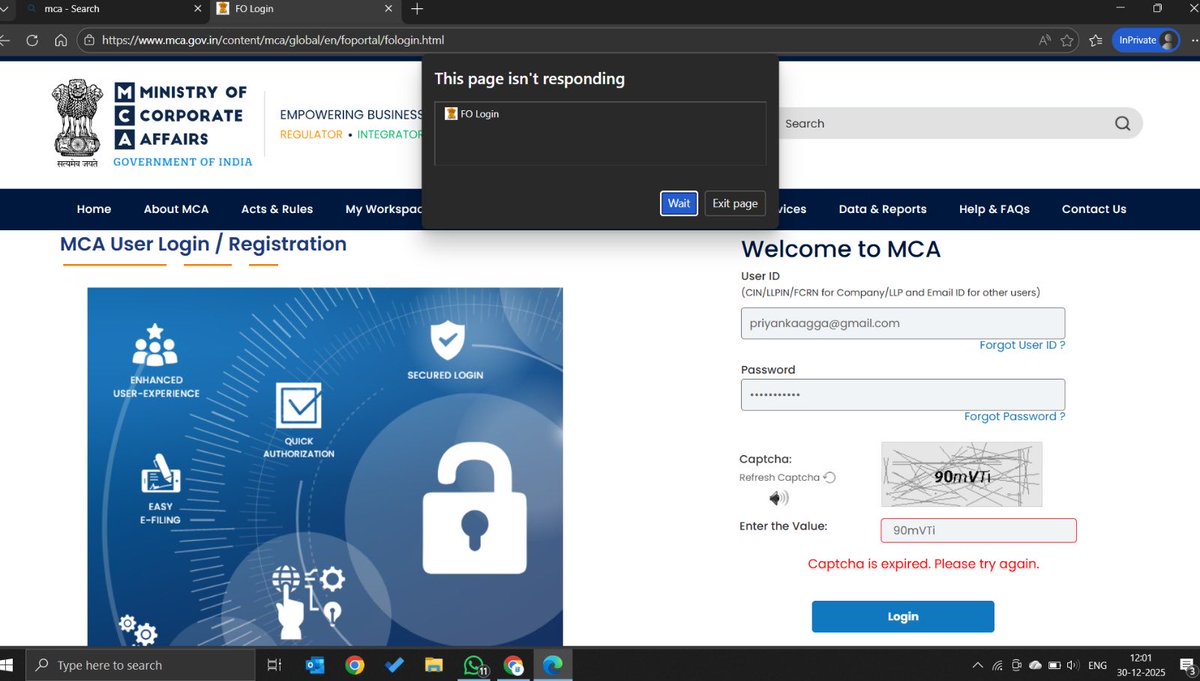Click the Refresh Captcha circular arrow icon
This screenshot has height=681, width=1200.
[829, 478]
